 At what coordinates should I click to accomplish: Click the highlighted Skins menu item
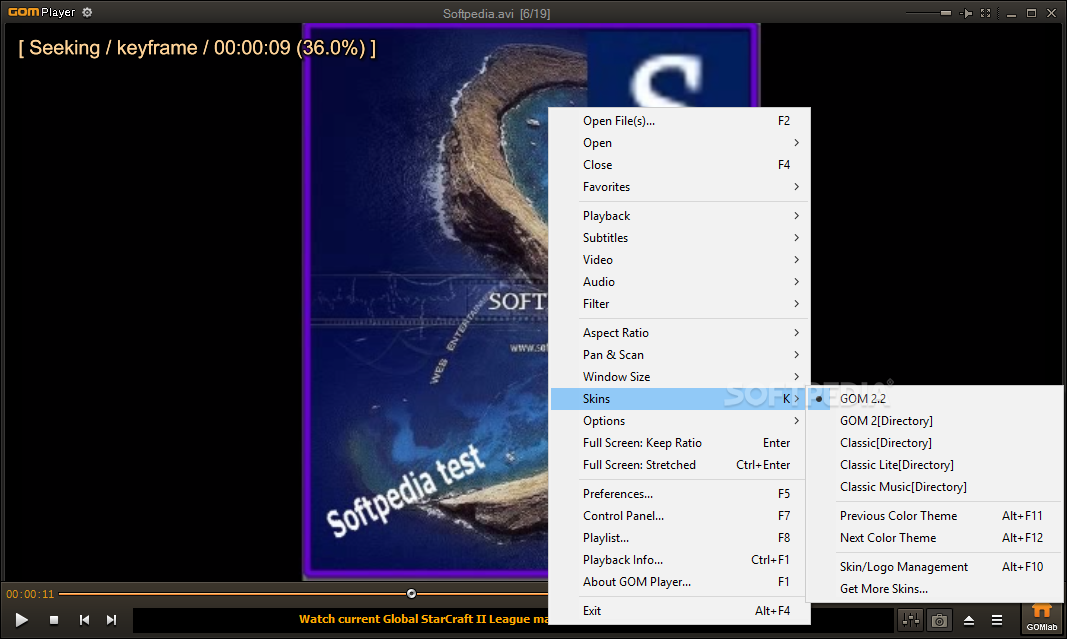tap(679, 399)
